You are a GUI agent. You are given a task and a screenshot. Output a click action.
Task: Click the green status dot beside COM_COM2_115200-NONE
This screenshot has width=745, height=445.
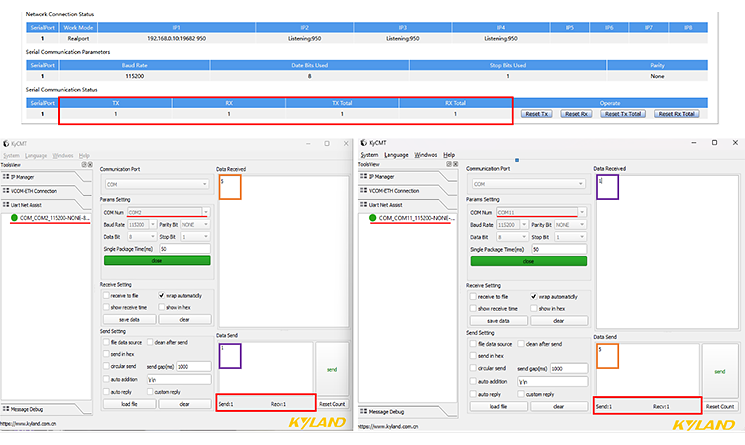(14, 218)
